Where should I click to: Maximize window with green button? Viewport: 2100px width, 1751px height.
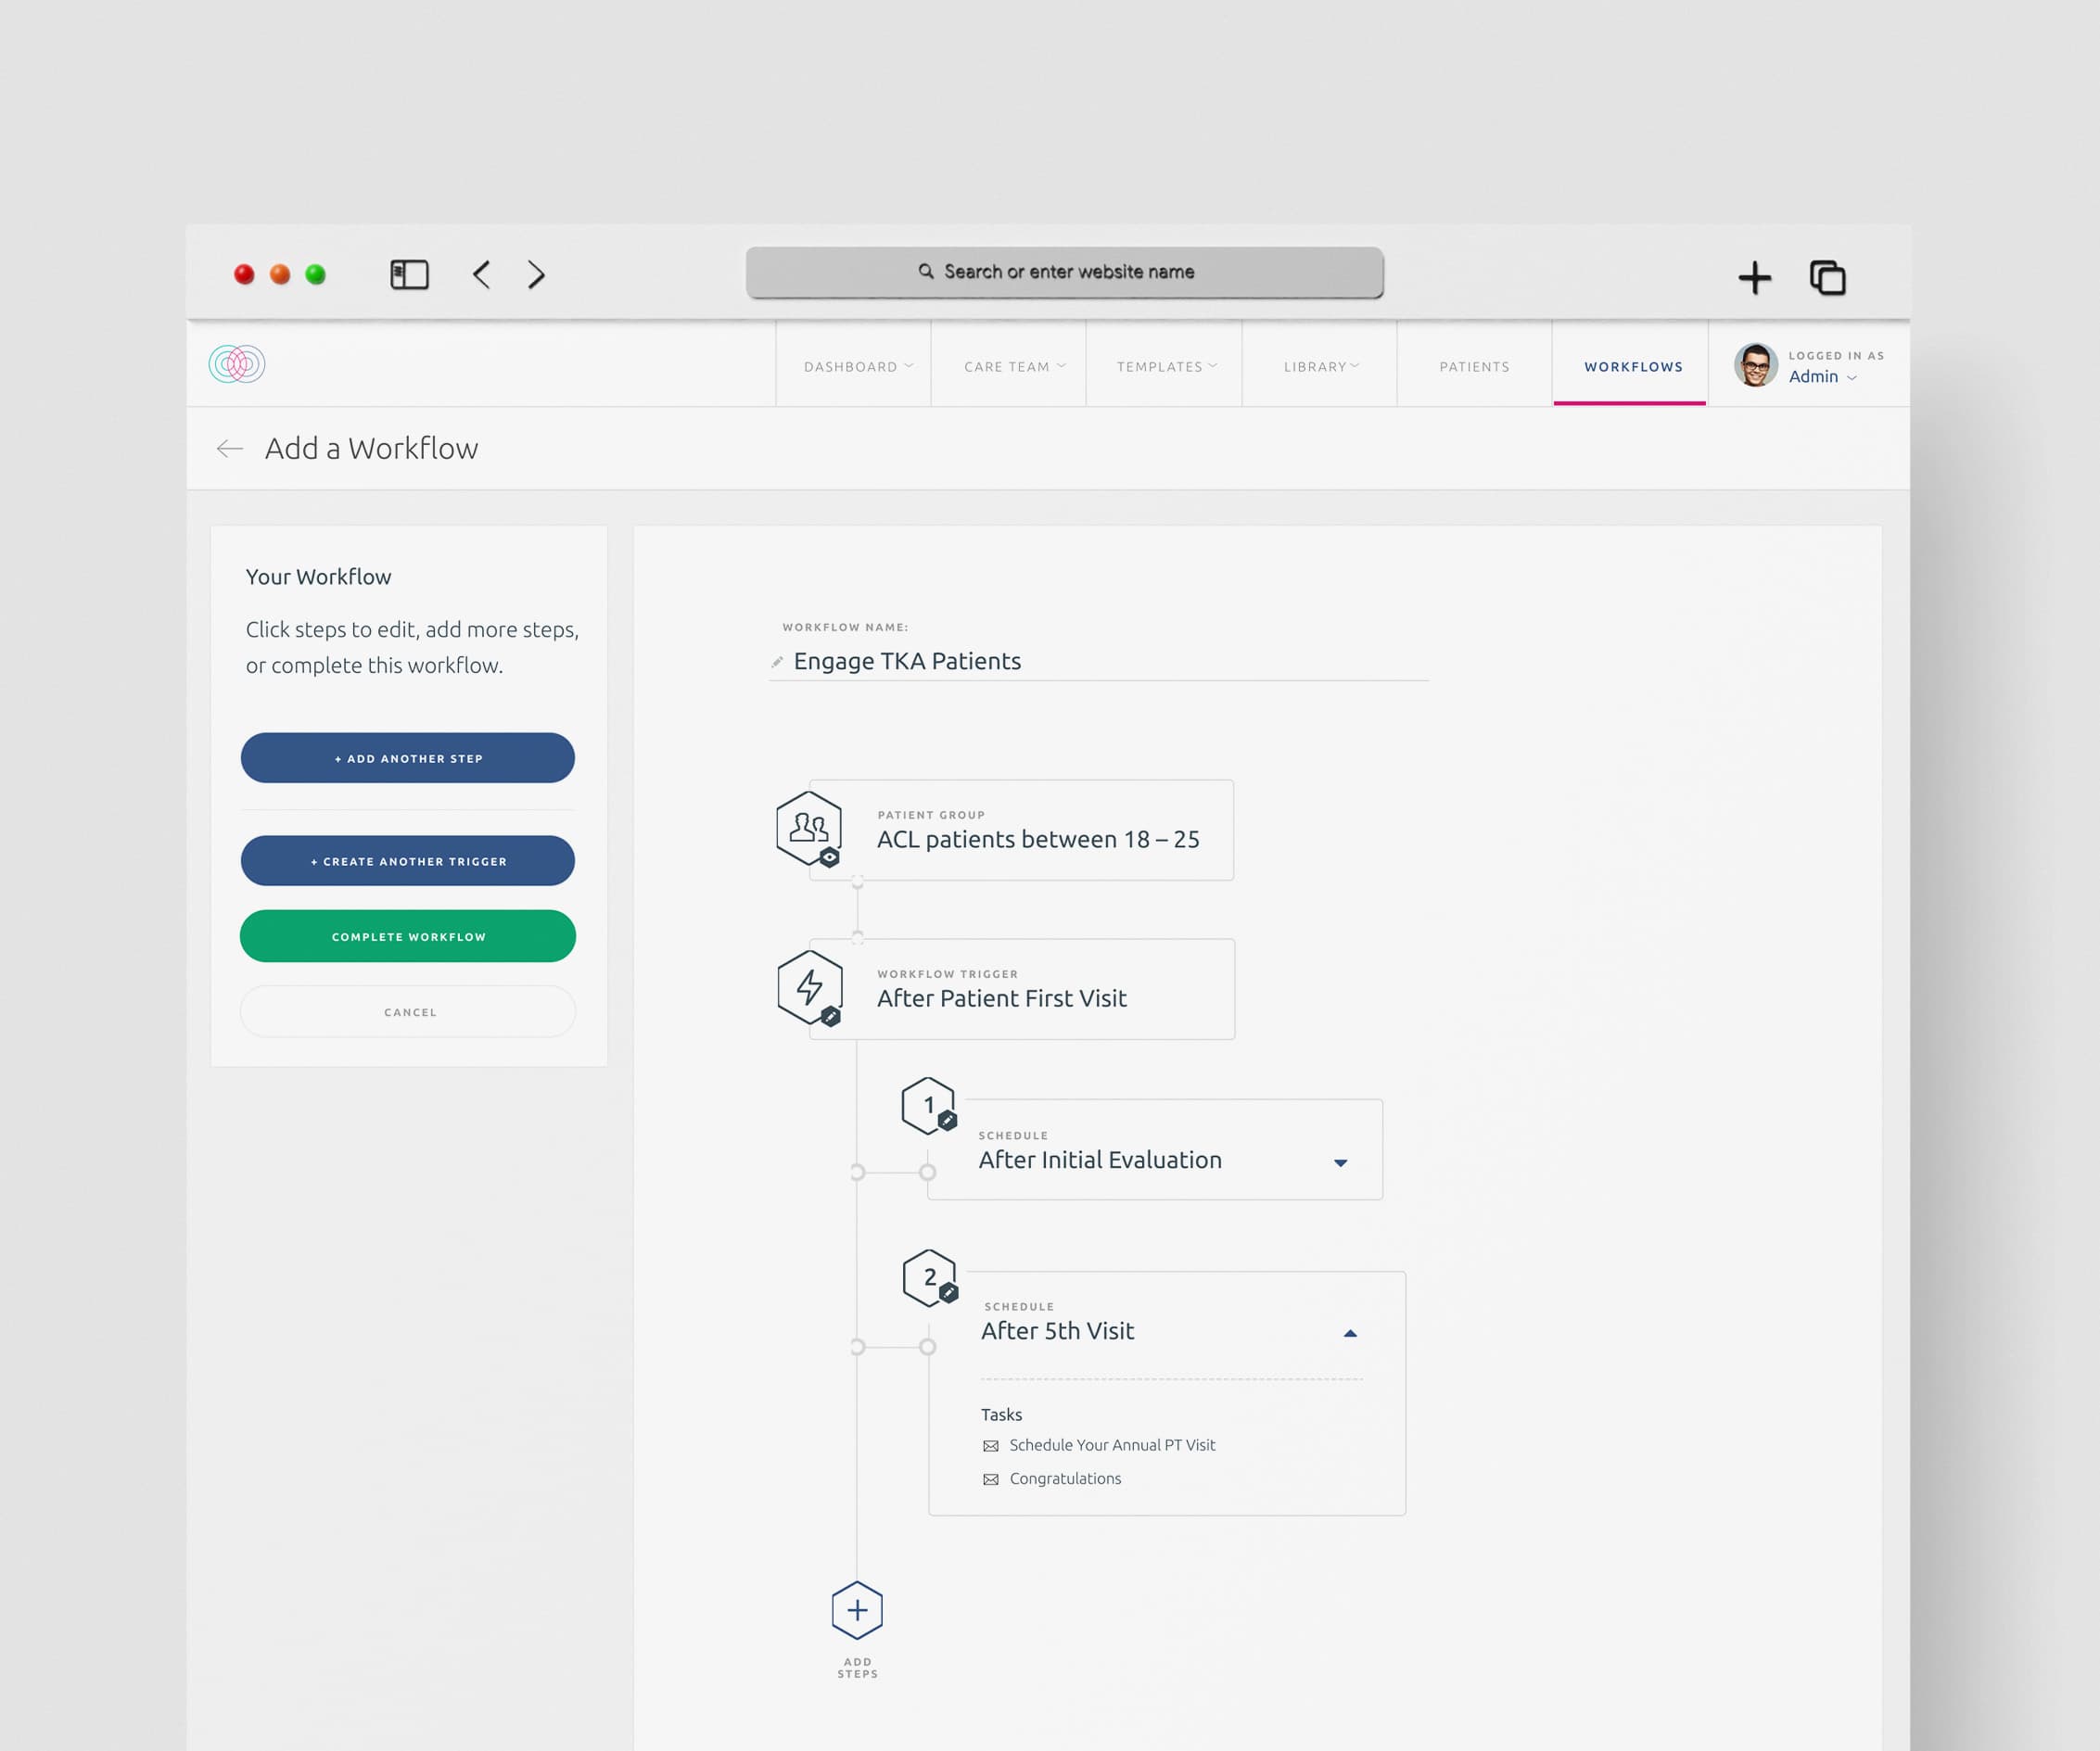[315, 274]
